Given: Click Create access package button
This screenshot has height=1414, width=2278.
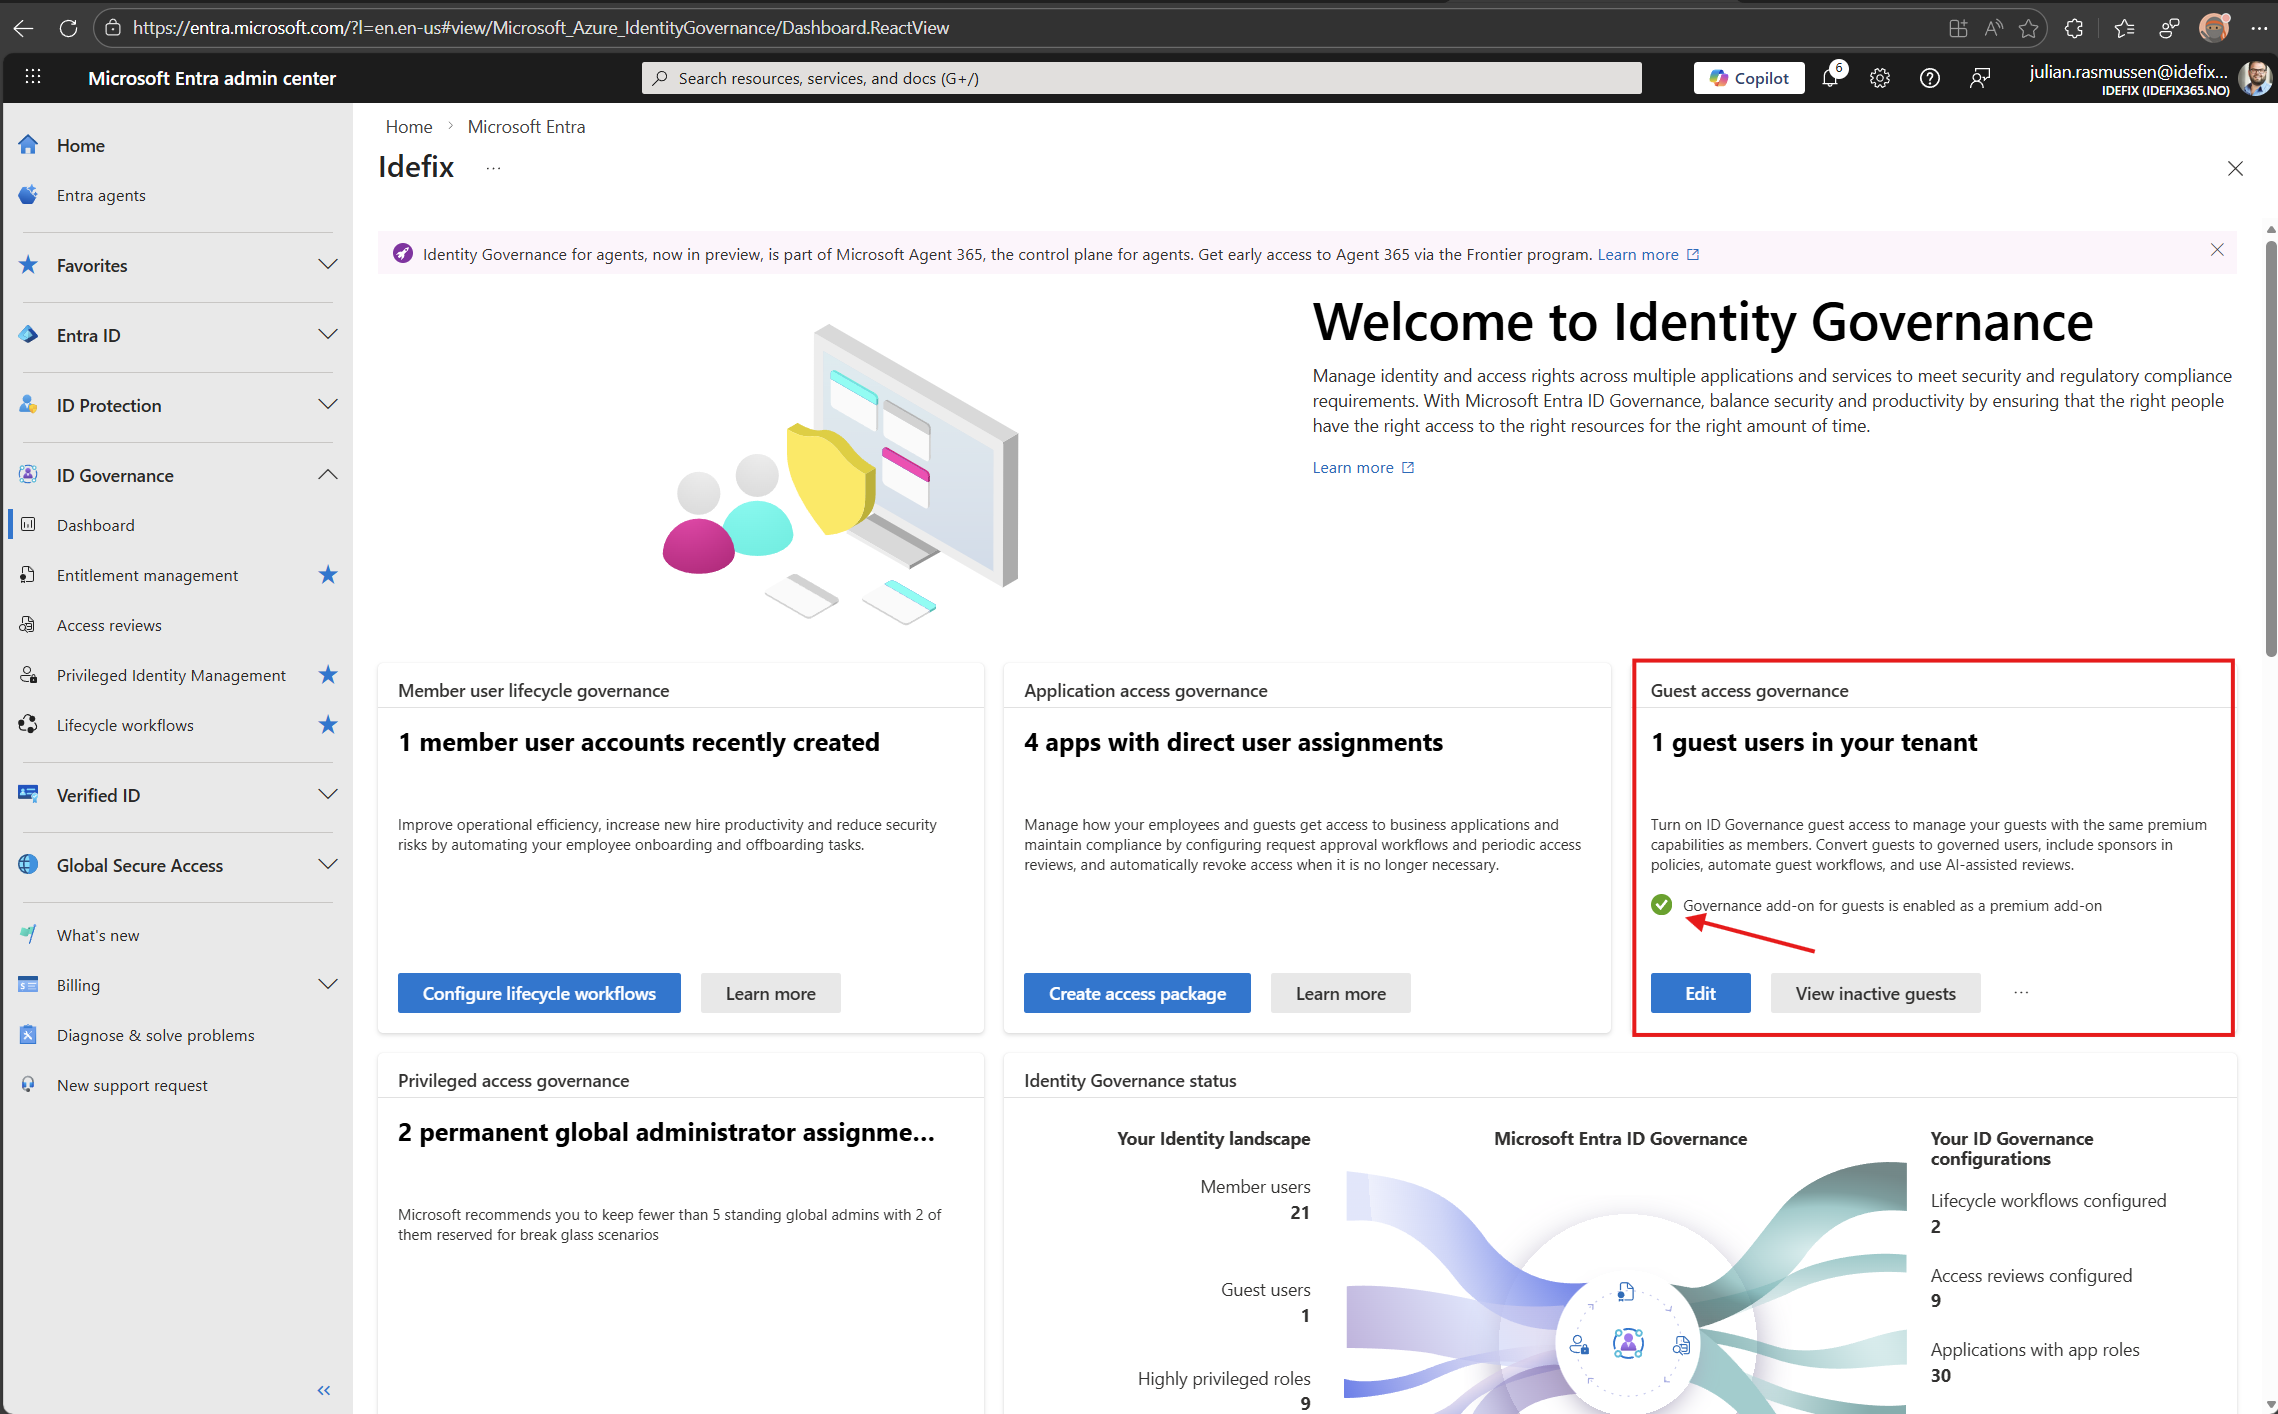Looking at the screenshot, I should (1137, 993).
